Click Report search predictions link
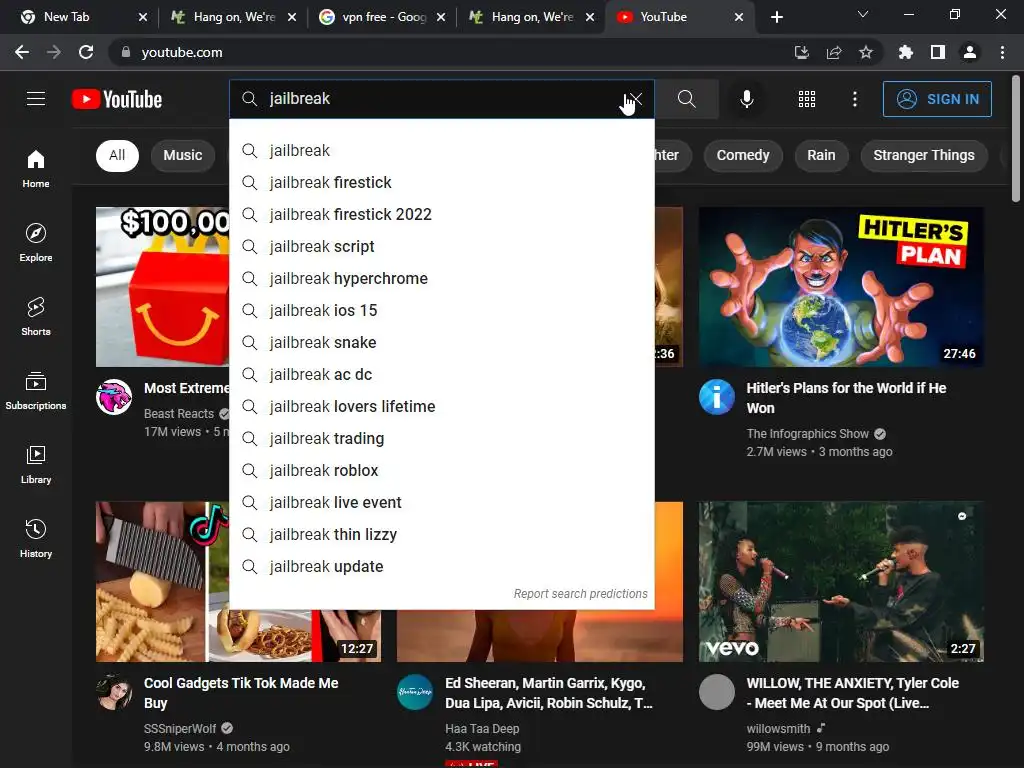 tap(580, 594)
